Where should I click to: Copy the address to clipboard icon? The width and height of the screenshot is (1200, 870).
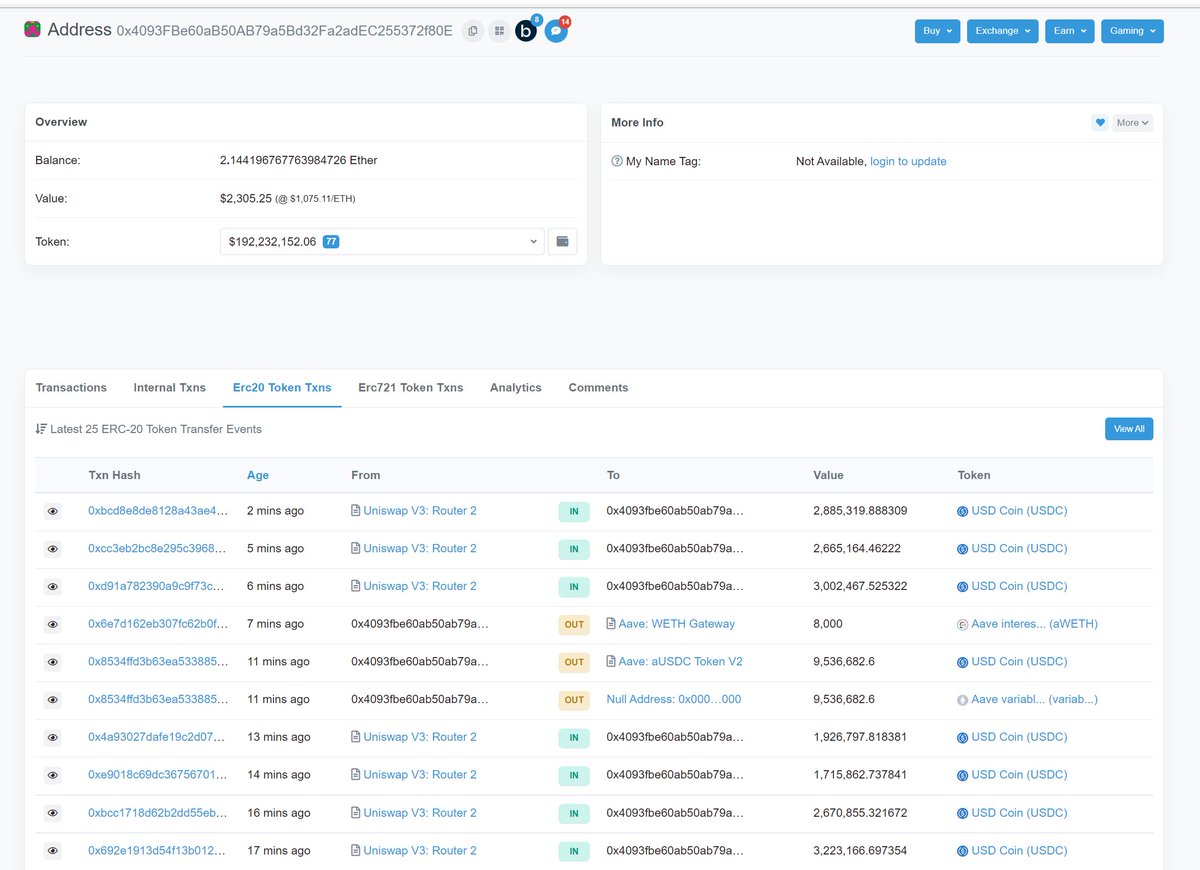473,31
